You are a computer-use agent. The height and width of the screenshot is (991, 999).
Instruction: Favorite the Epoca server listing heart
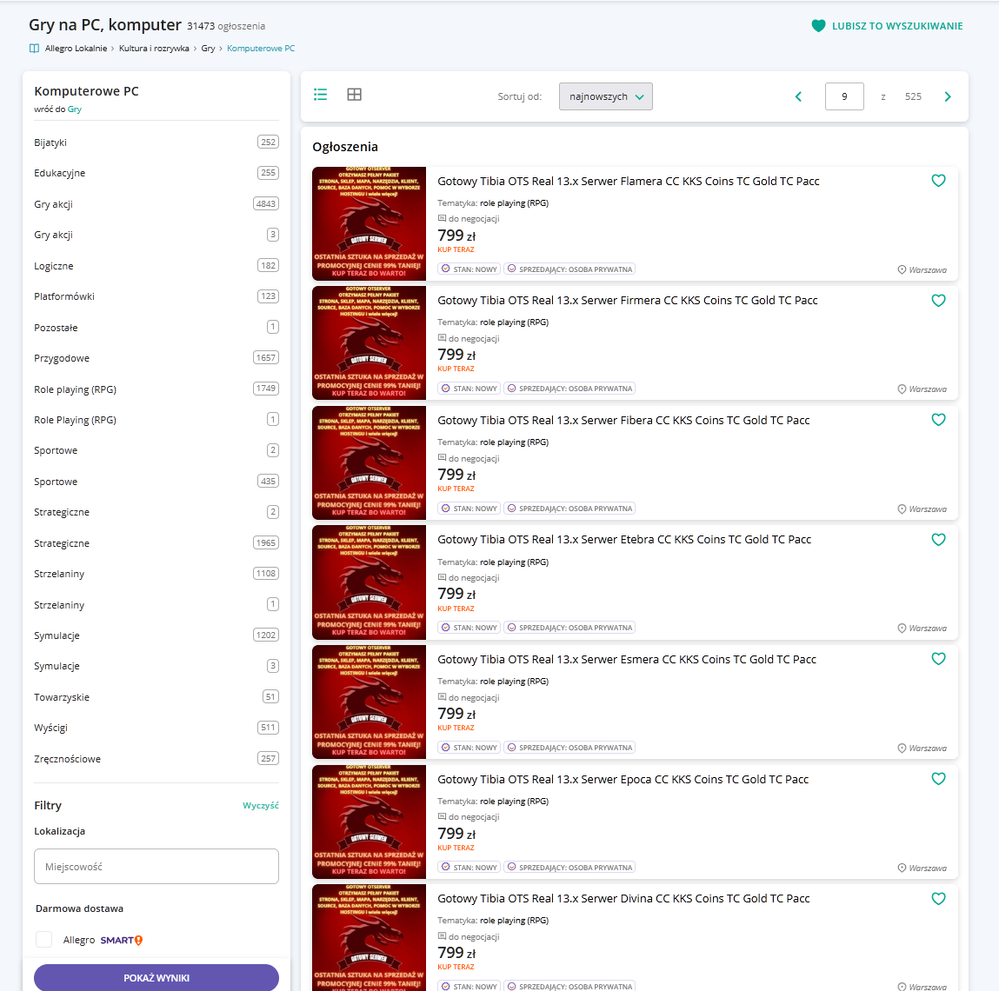click(x=938, y=778)
